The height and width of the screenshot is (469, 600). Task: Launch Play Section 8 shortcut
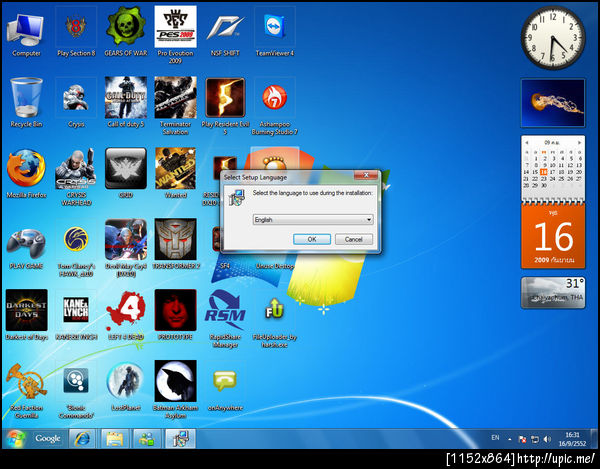(x=76, y=31)
